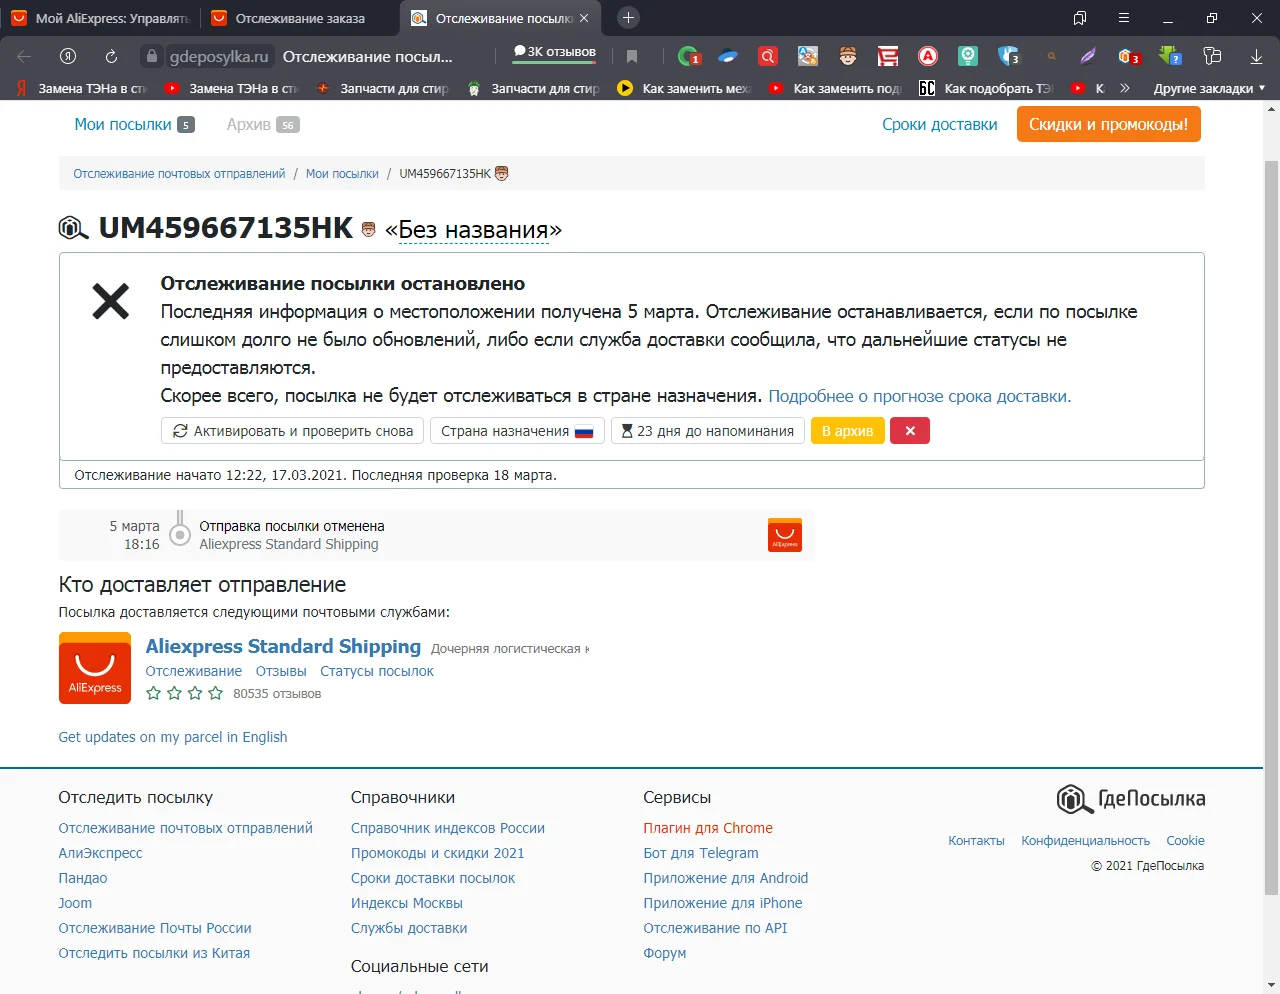
Task: Bookmark this page with the flag icon
Action: tap(632, 57)
